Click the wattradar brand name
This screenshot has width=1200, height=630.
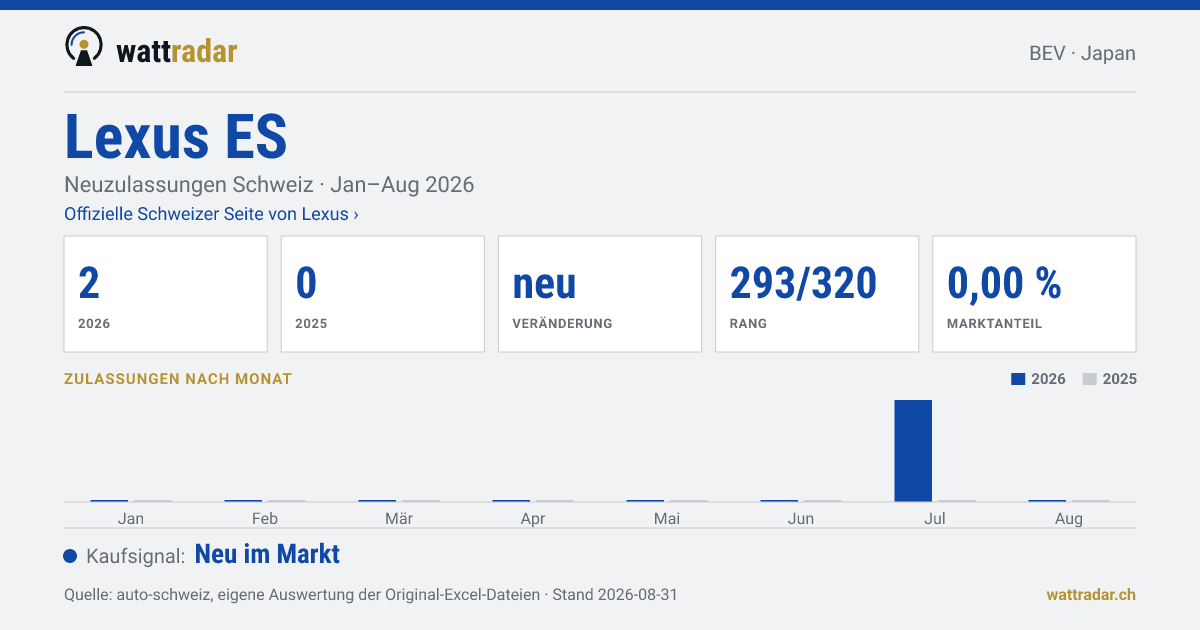177,50
